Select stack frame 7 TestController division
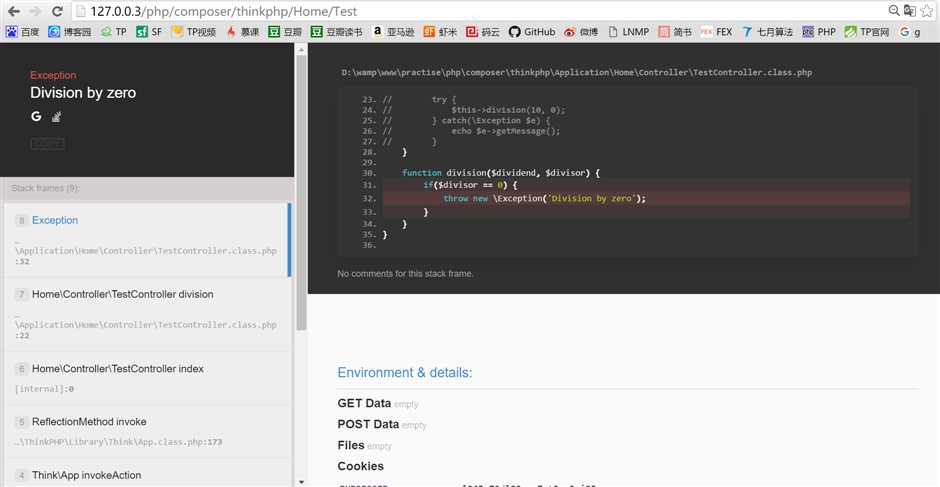Viewport: 940px width, 487px height. (x=146, y=314)
